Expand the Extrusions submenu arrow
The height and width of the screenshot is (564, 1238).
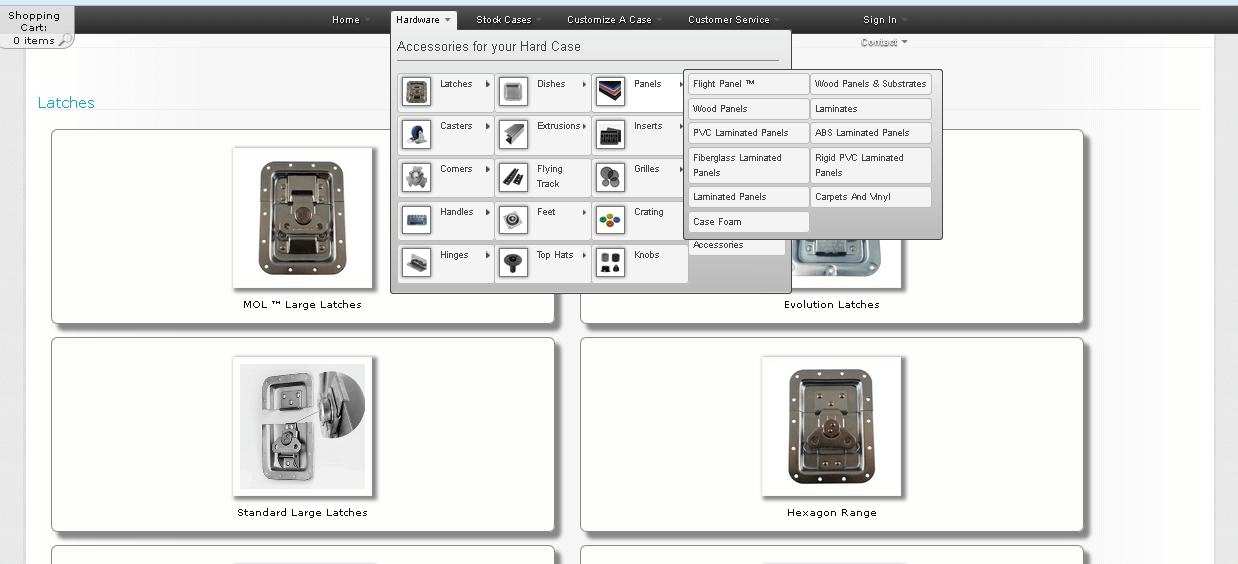click(x=584, y=127)
